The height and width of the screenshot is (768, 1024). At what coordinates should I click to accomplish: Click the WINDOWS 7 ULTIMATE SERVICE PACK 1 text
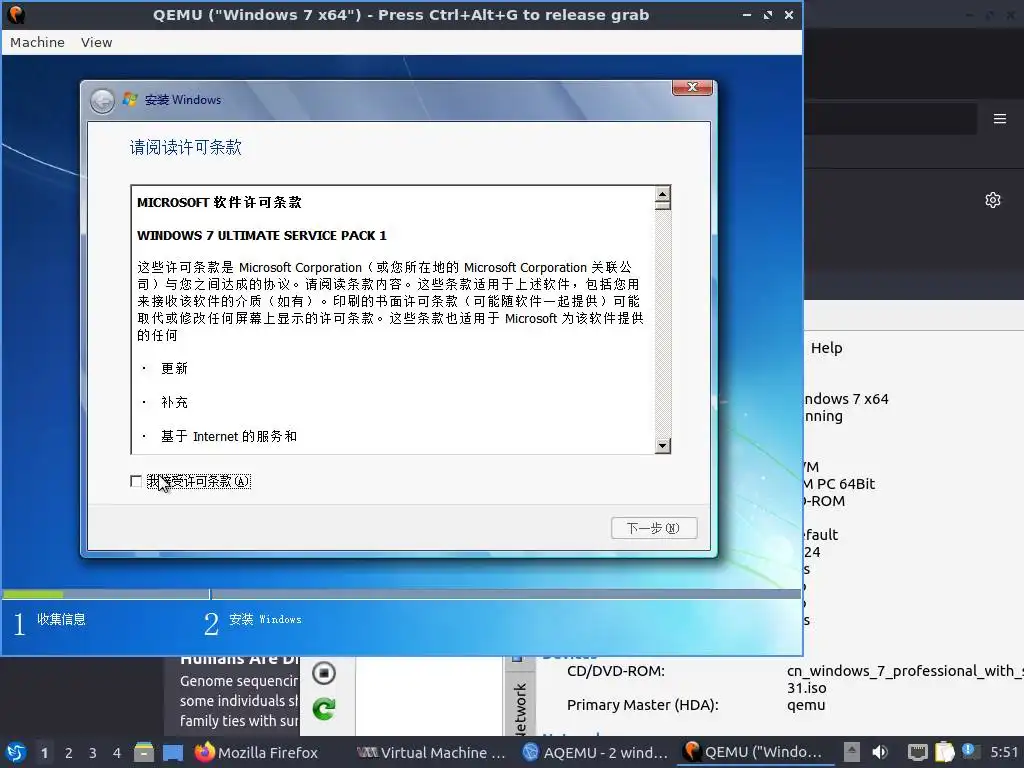261,235
